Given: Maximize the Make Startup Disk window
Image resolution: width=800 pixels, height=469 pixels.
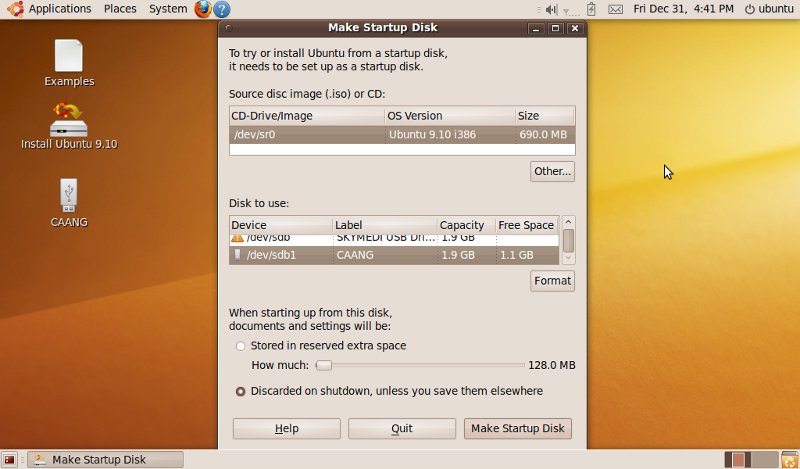Looking at the screenshot, I should click(556, 28).
